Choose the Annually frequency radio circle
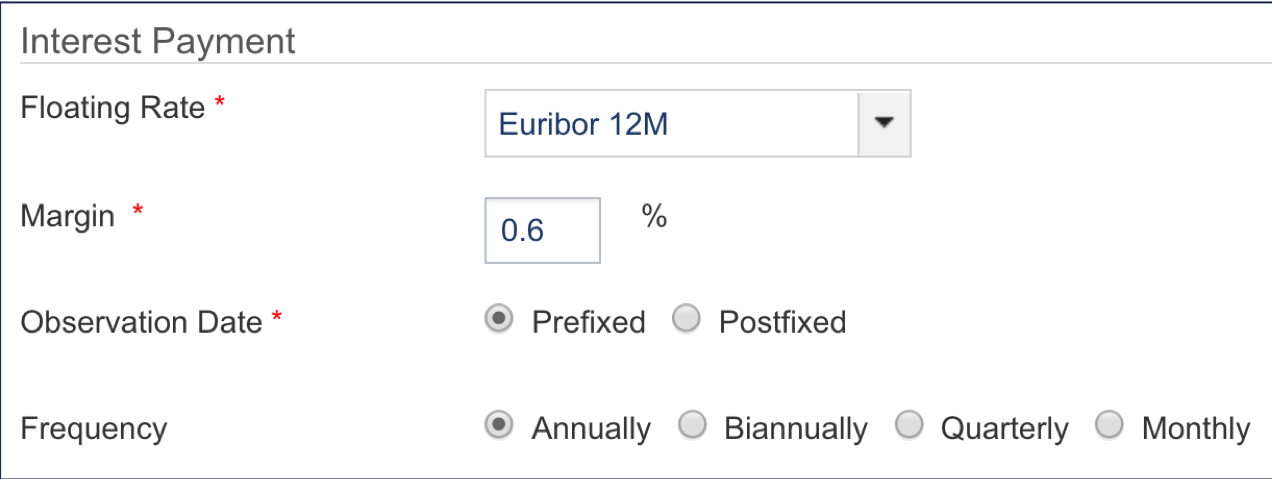 498,427
